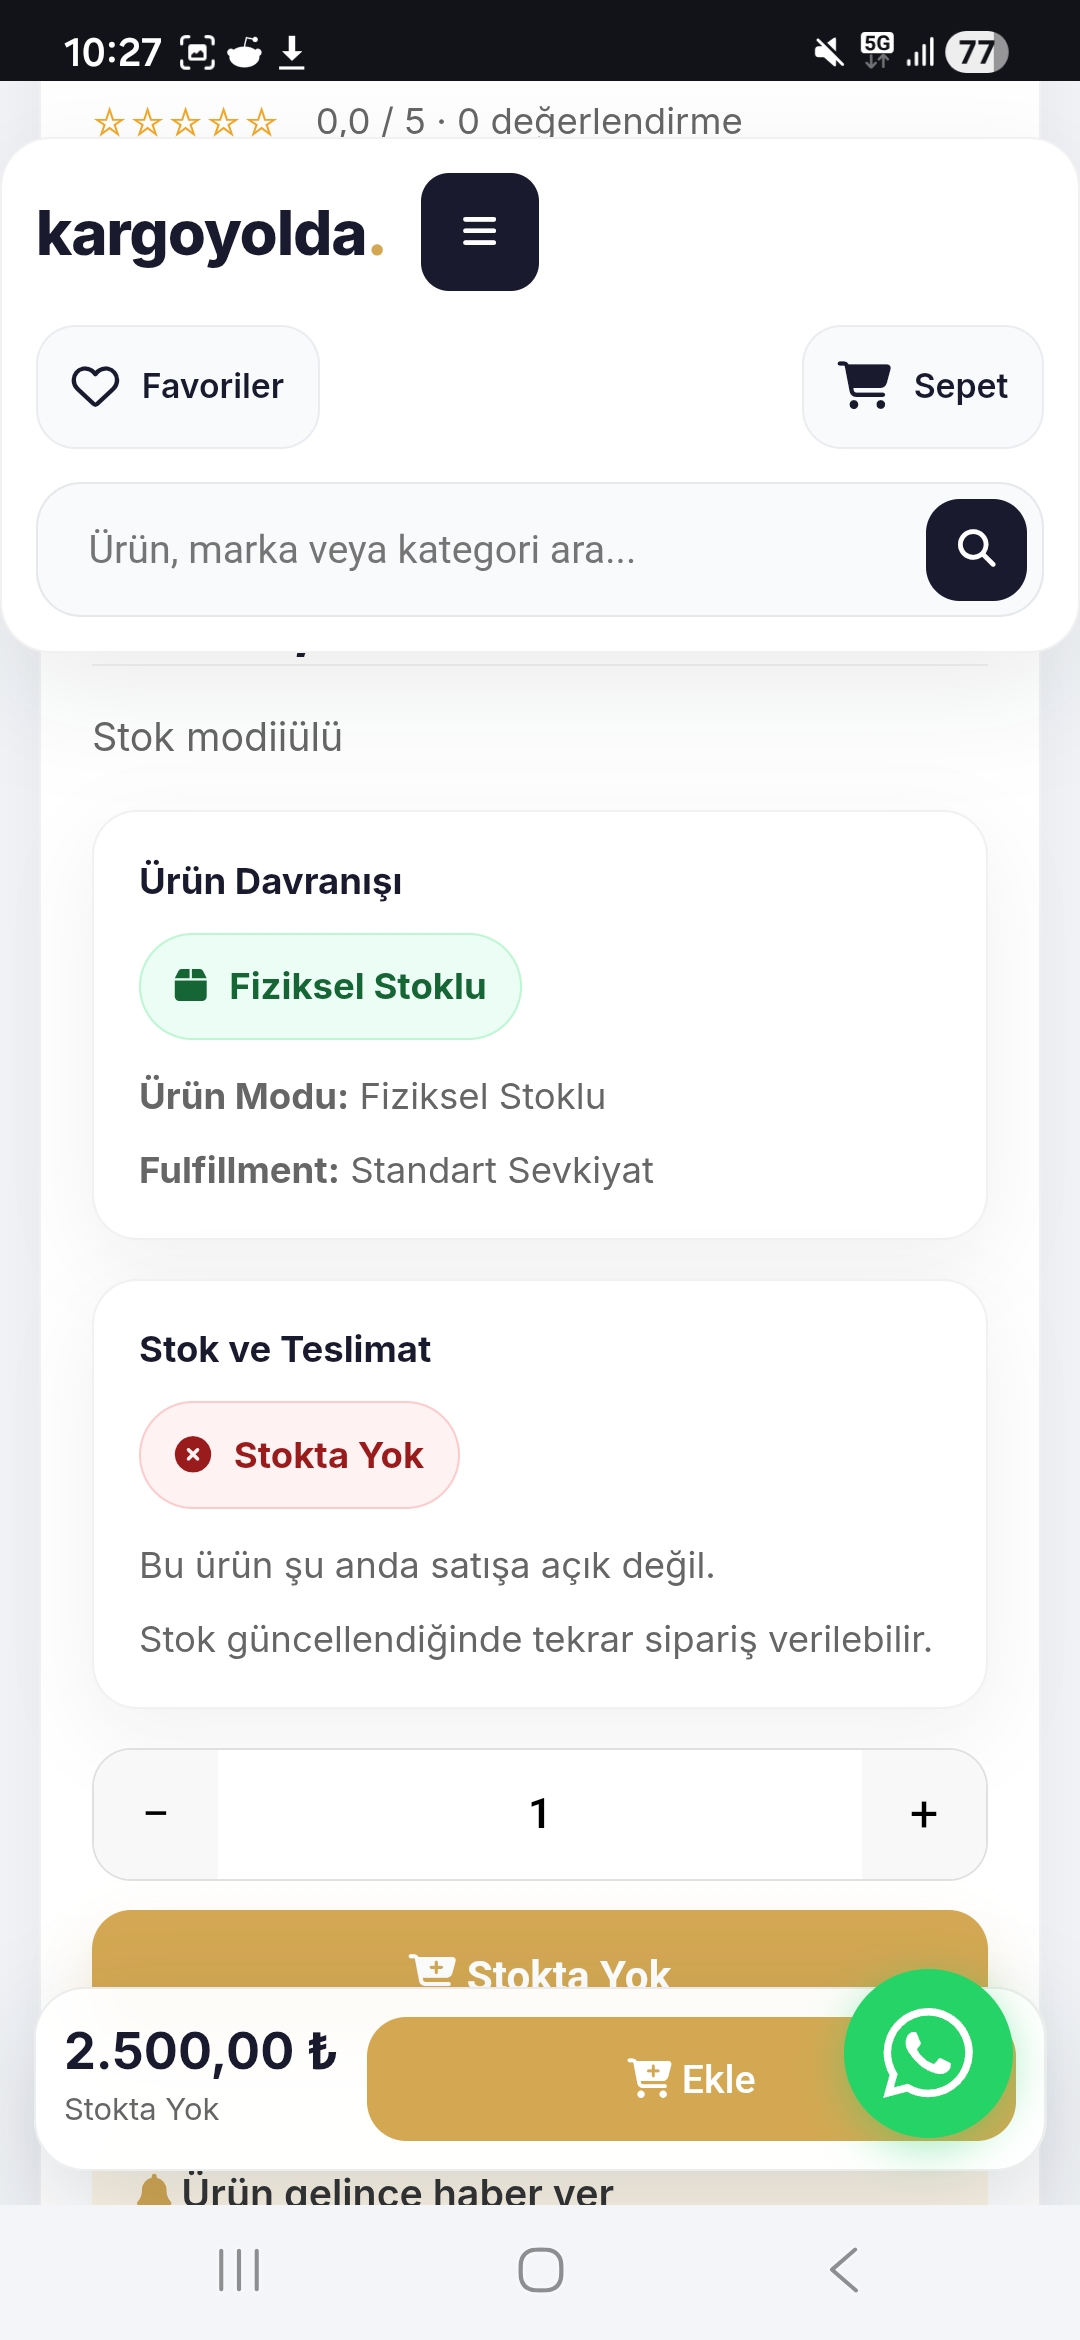
Task: Tap the heart icon in Favoriler
Action: pyautogui.click(x=96, y=386)
